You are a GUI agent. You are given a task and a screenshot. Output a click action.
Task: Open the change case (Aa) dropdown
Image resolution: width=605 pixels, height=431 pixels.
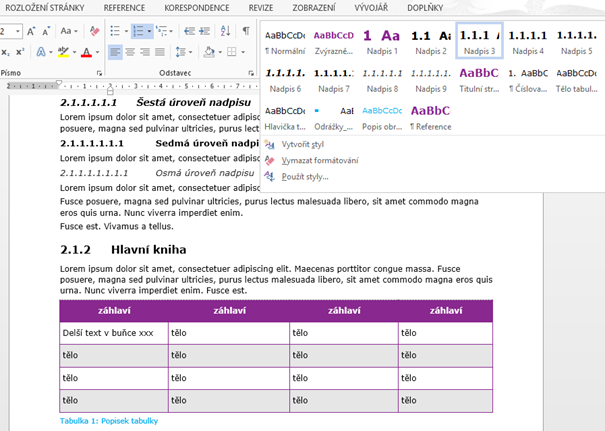click(x=69, y=31)
